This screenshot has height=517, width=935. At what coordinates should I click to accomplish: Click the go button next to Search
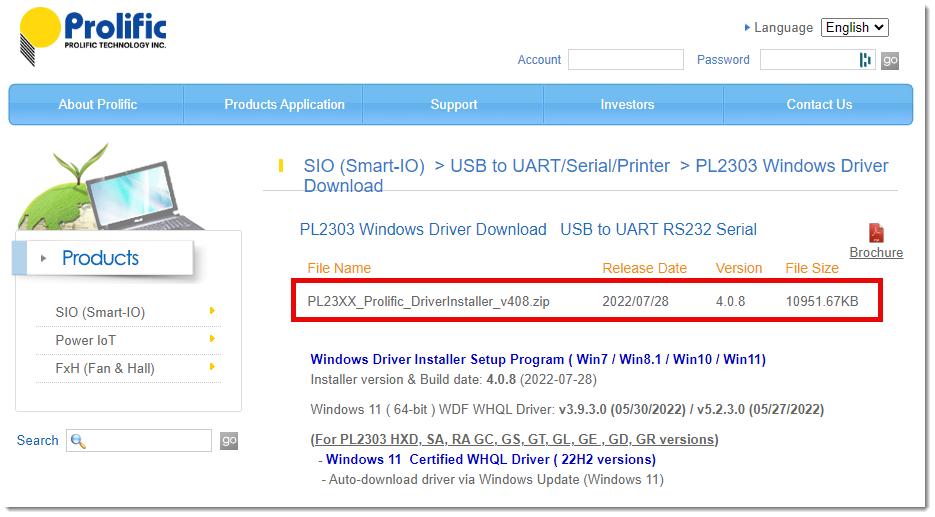(229, 441)
